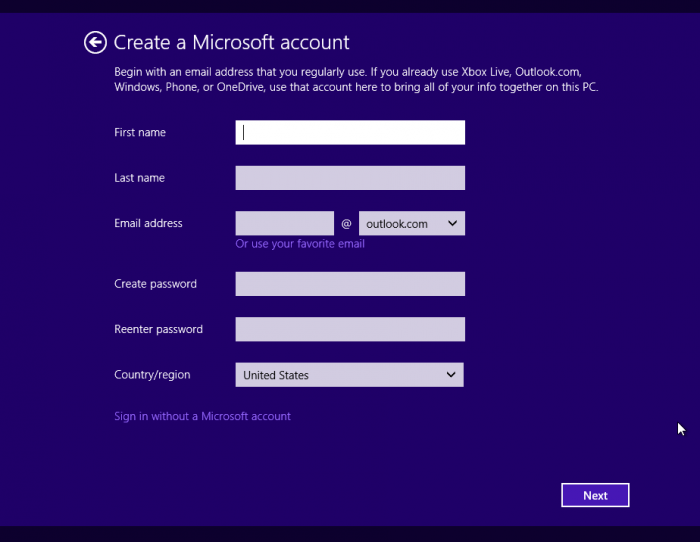Open the outlook.com domain dropdown
This screenshot has width=700, height=542.
(x=412, y=223)
